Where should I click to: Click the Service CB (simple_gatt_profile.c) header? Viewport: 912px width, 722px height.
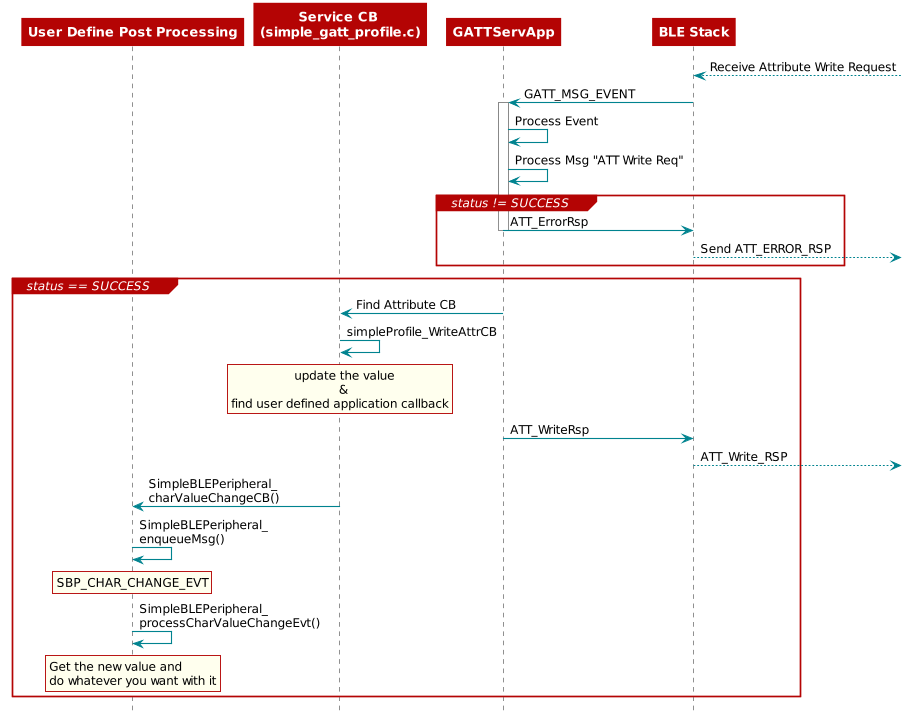340,24
